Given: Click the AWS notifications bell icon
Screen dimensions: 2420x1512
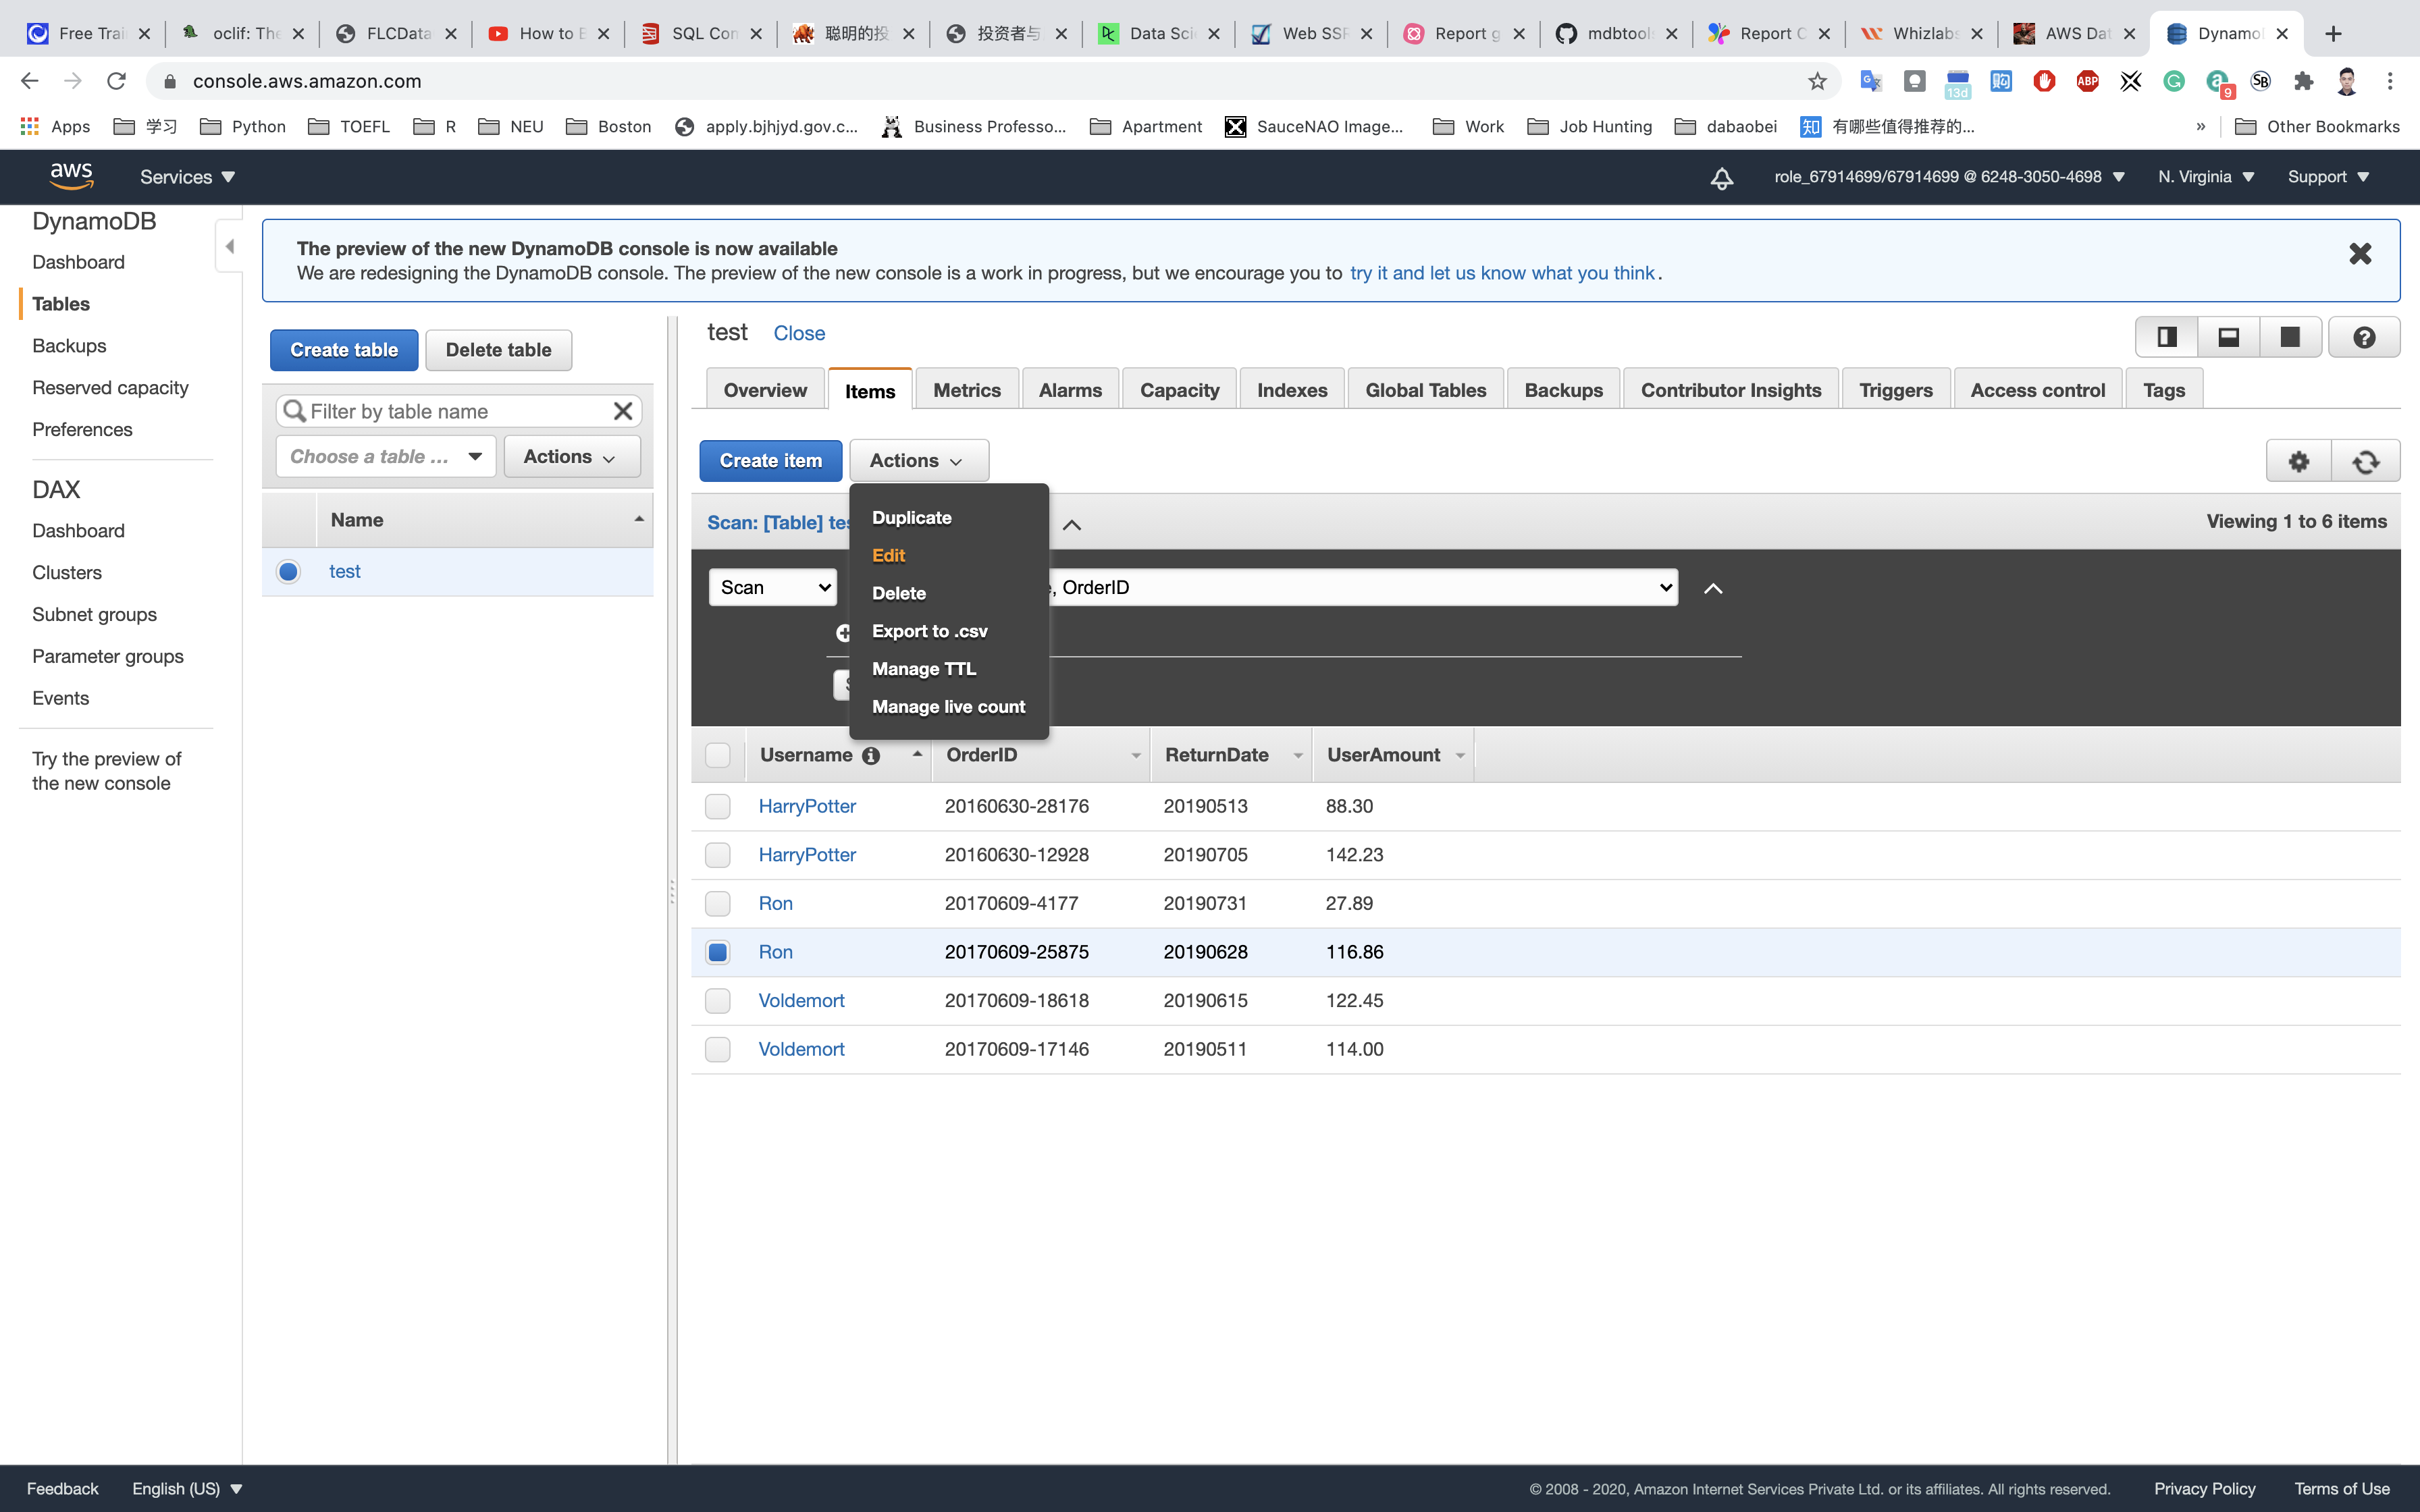Looking at the screenshot, I should point(1721,178).
